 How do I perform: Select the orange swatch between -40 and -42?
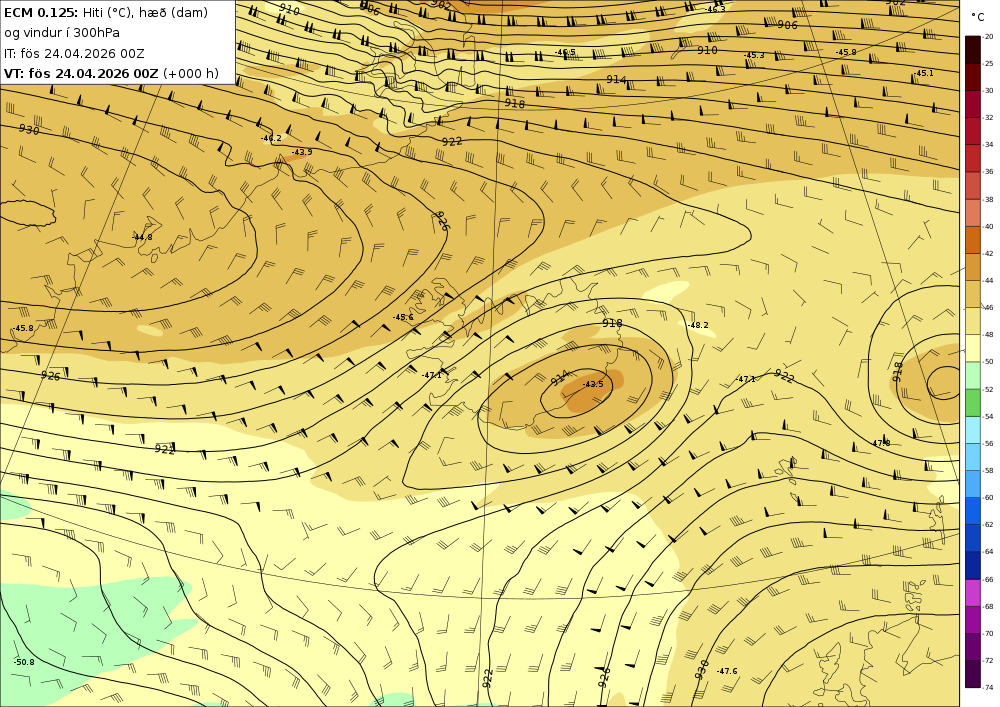tap(973, 240)
